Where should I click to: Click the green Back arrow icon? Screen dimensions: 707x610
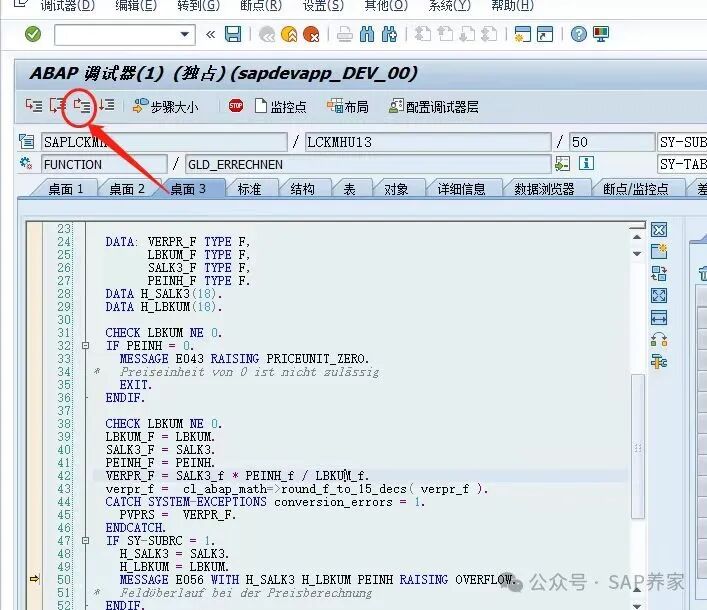pyautogui.click(x=267, y=34)
